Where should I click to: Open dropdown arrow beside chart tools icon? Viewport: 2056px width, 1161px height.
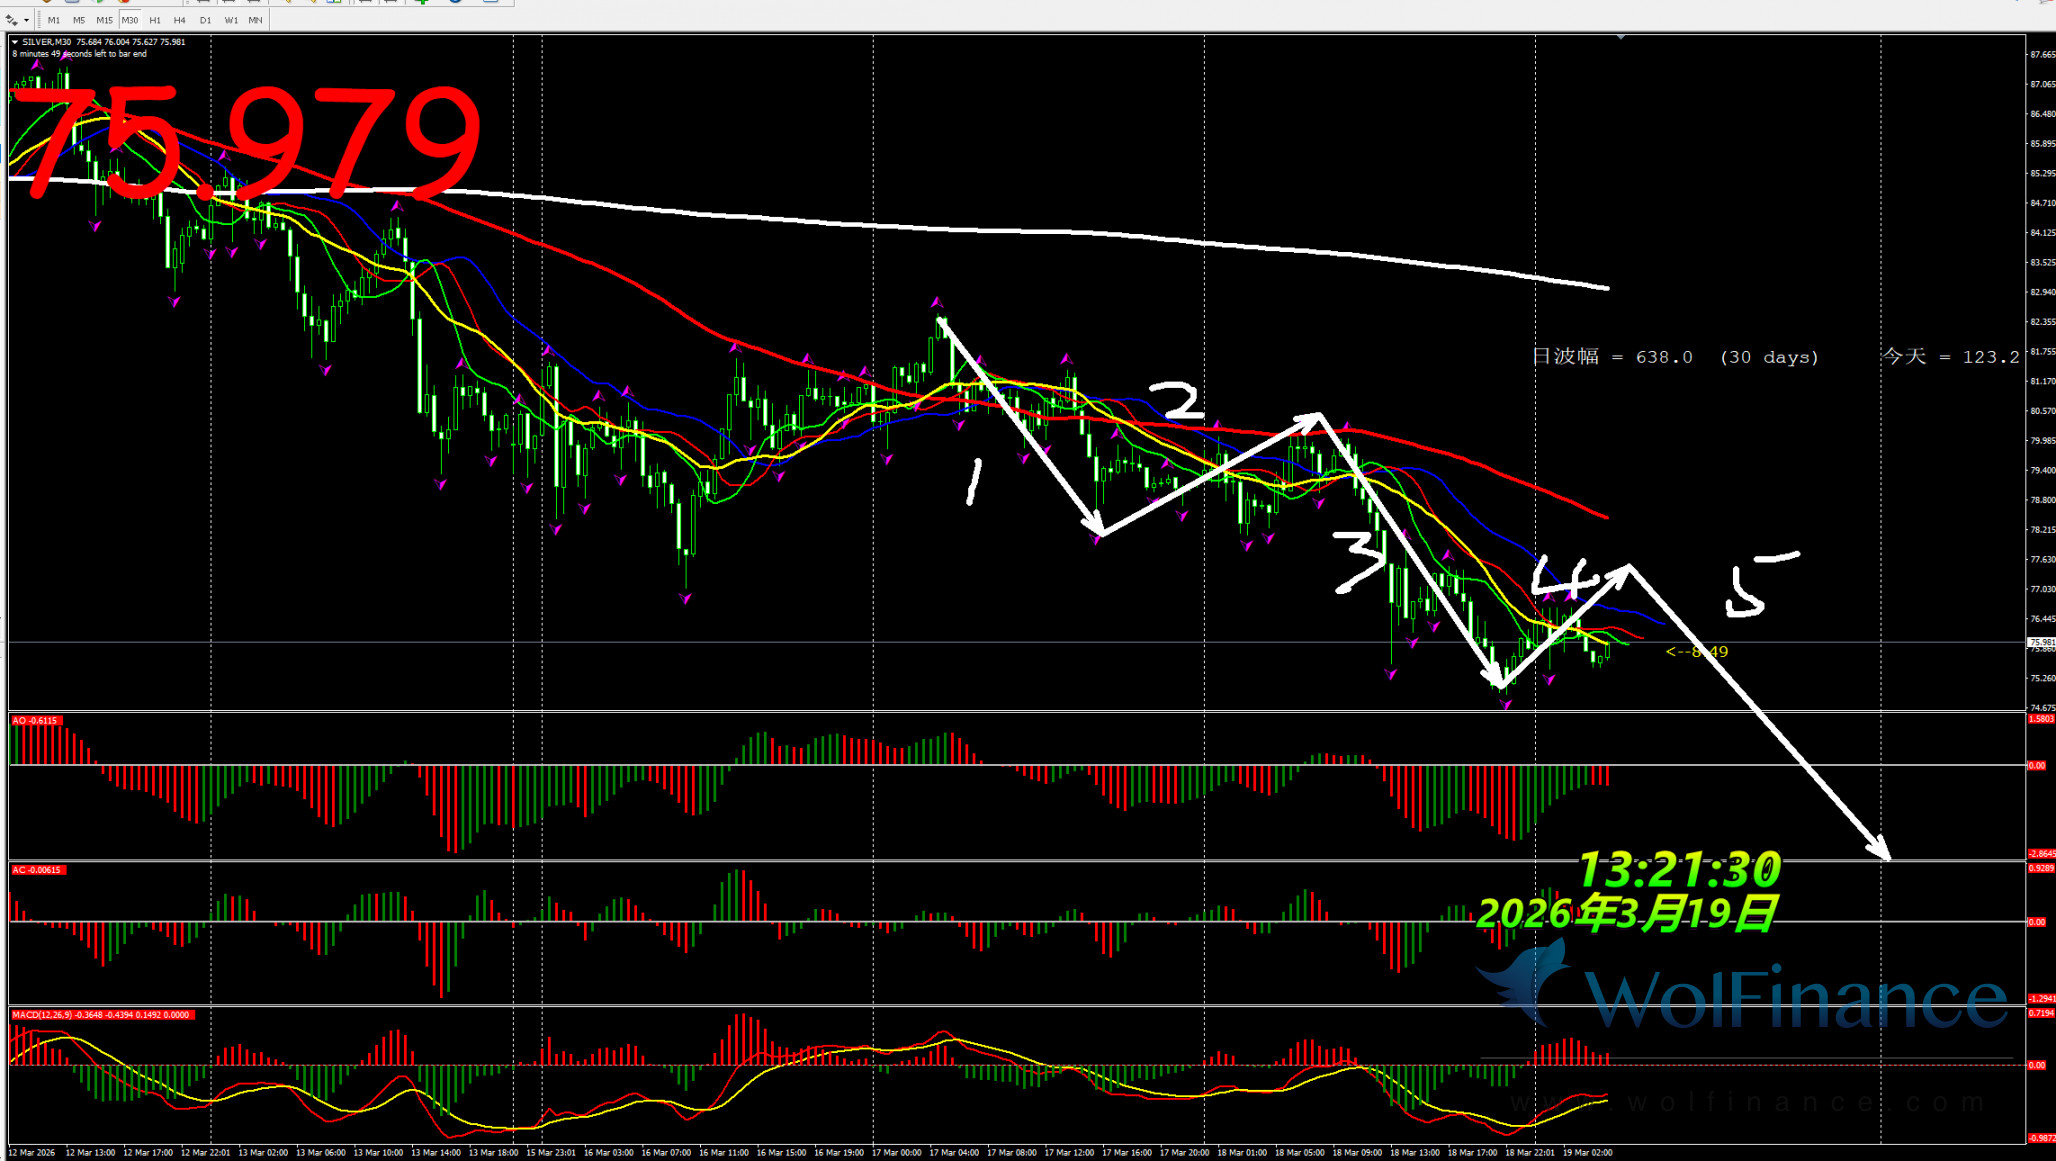click(26, 20)
